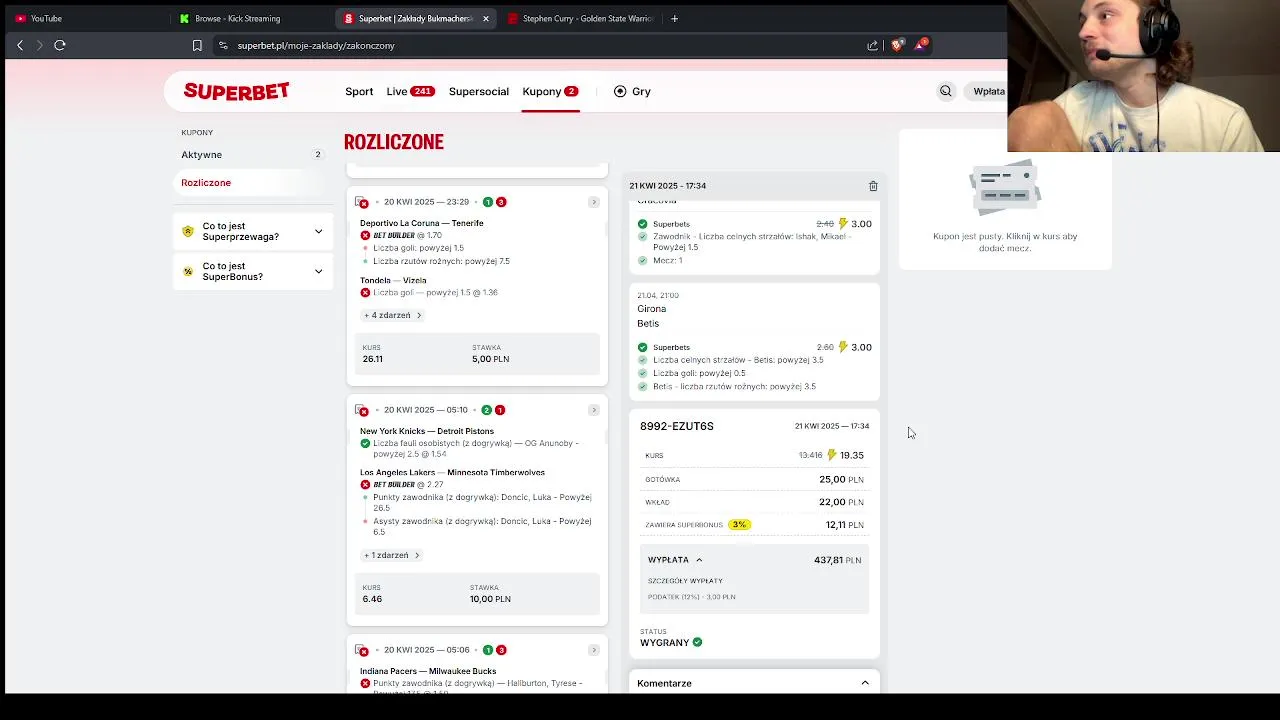Viewport: 1280px width, 720px height.
Task: Click New York Knicks — Detroit Pistons match
Action: pyautogui.click(x=427, y=431)
